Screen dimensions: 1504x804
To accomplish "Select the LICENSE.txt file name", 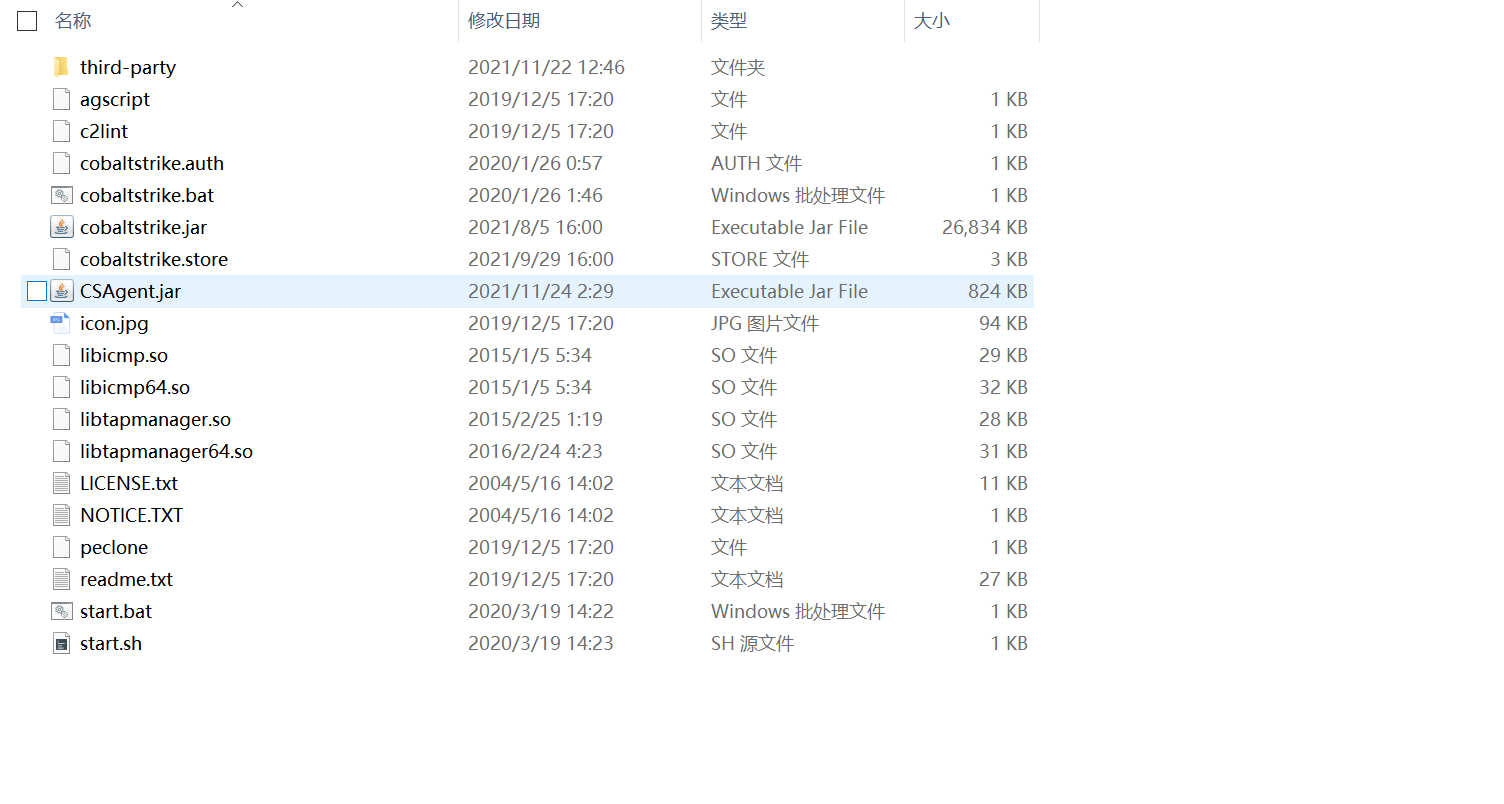I will pos(129,483).
